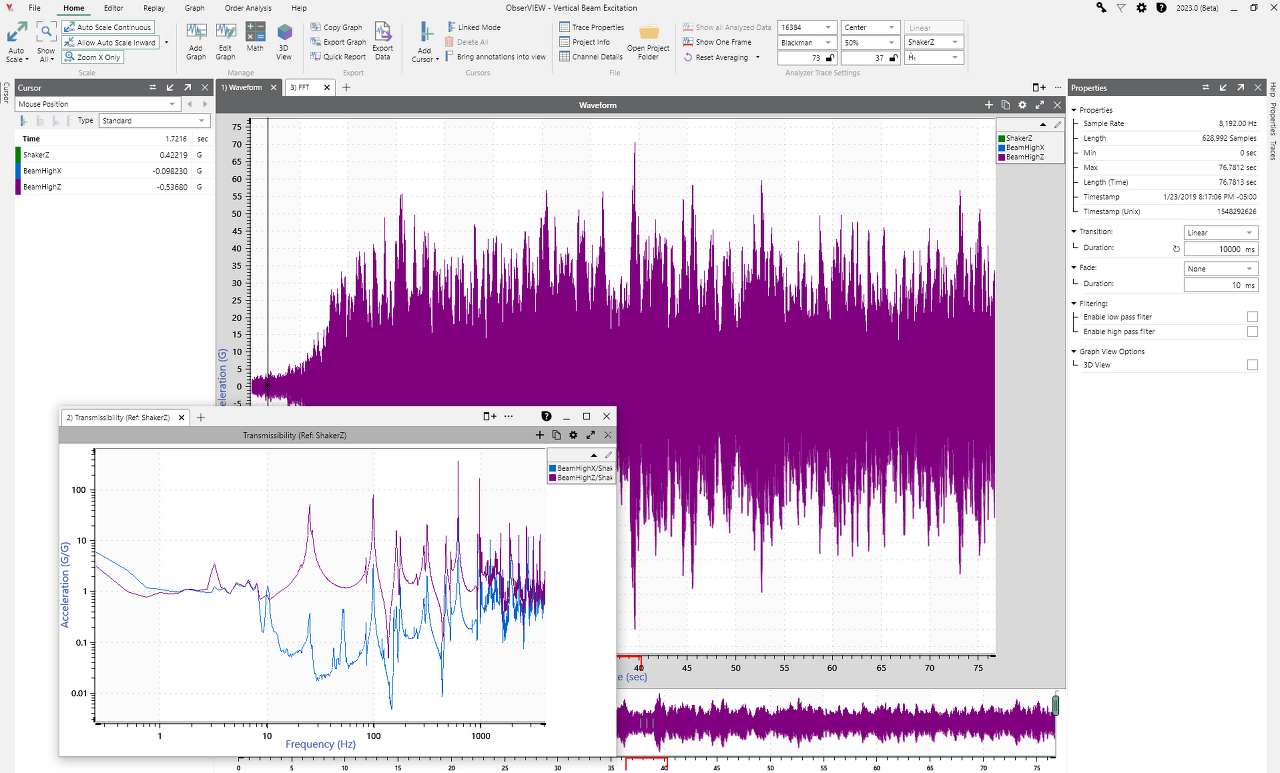
Task: Click Channel Details button
Action: 591,57
